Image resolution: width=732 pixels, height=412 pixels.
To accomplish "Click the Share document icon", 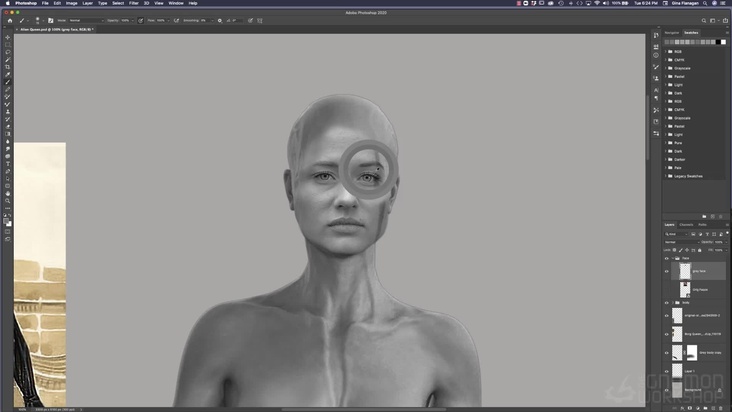I will (725, 21).
